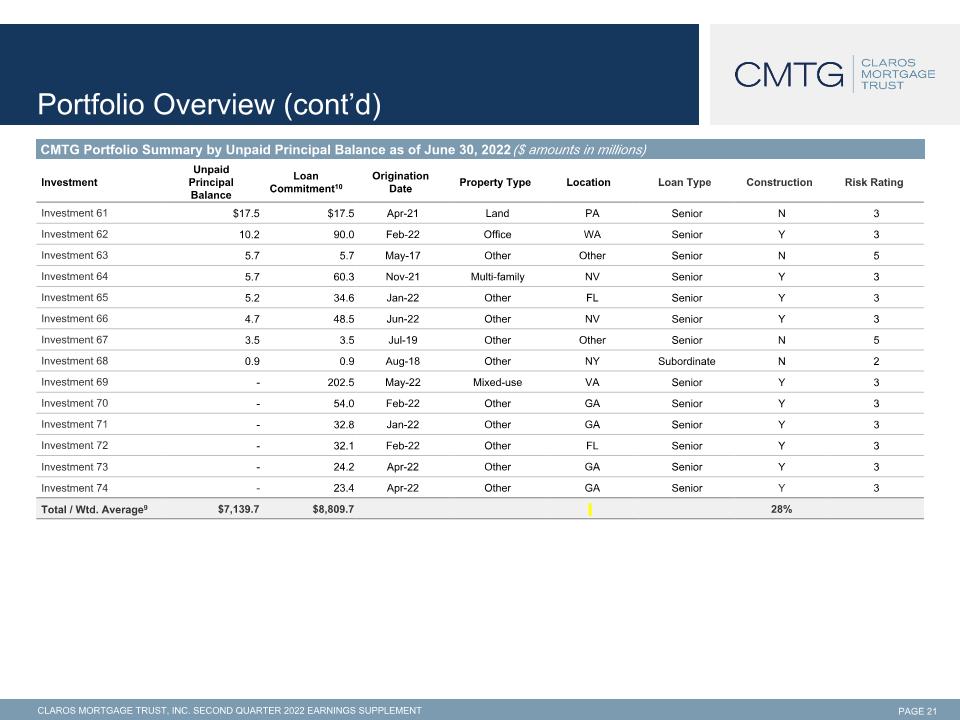Click the 'Subordinate' loan type cell
Viewport: 960px width, 720px height.
[x=686, y=361]
